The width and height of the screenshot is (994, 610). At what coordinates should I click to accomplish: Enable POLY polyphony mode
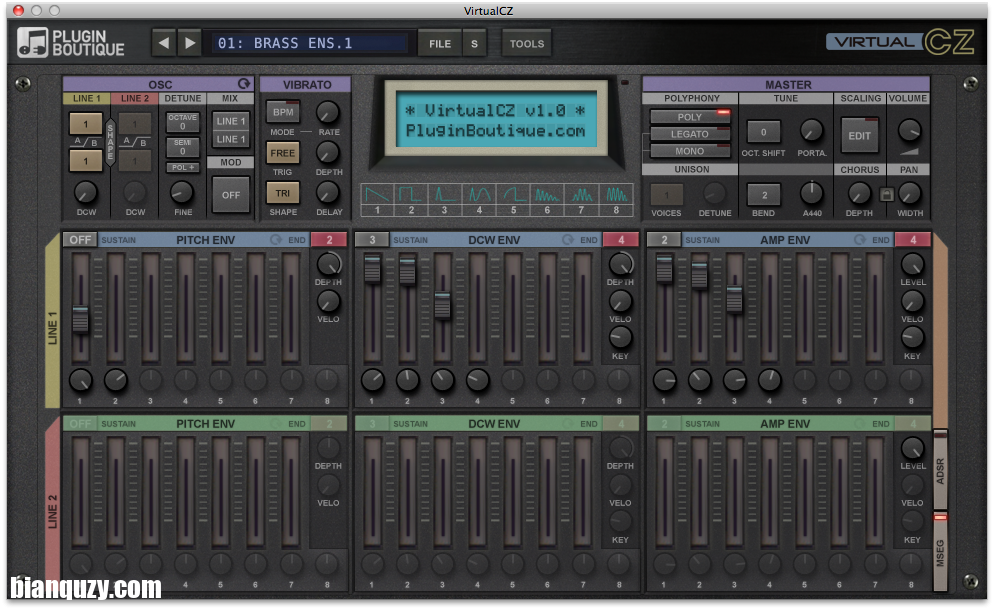[690, 117]
